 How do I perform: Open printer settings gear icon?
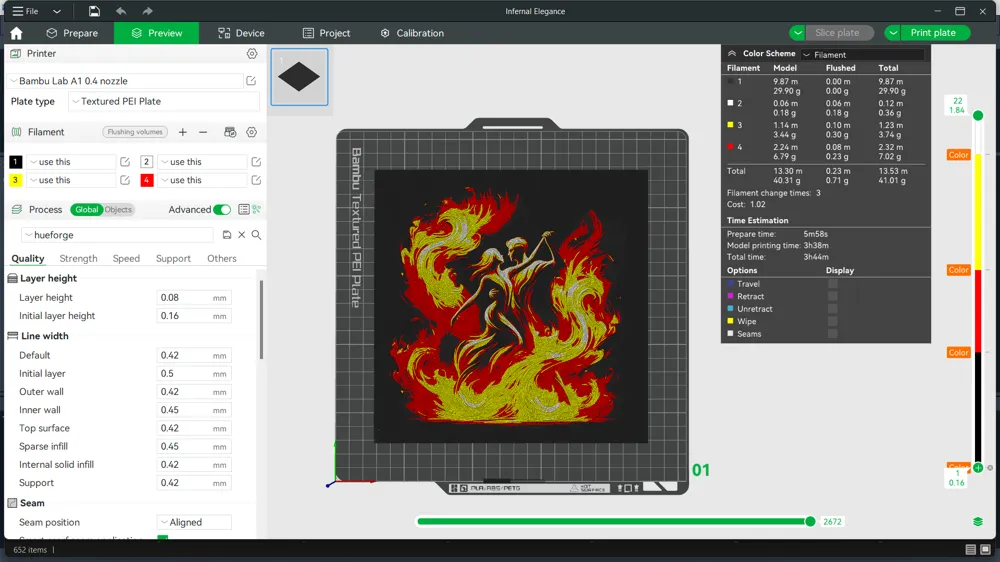(252, 54)
